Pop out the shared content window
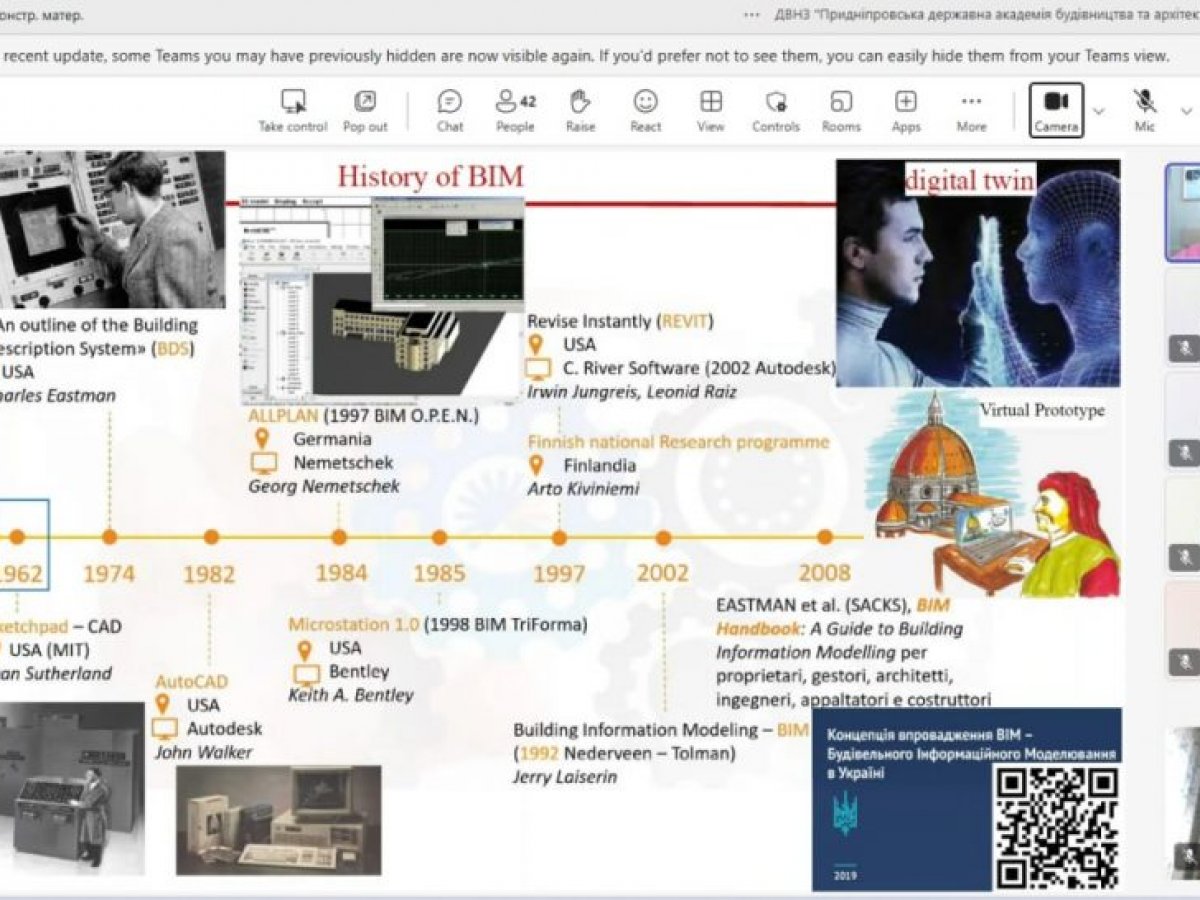1200x900 pixels. point(365,102)
